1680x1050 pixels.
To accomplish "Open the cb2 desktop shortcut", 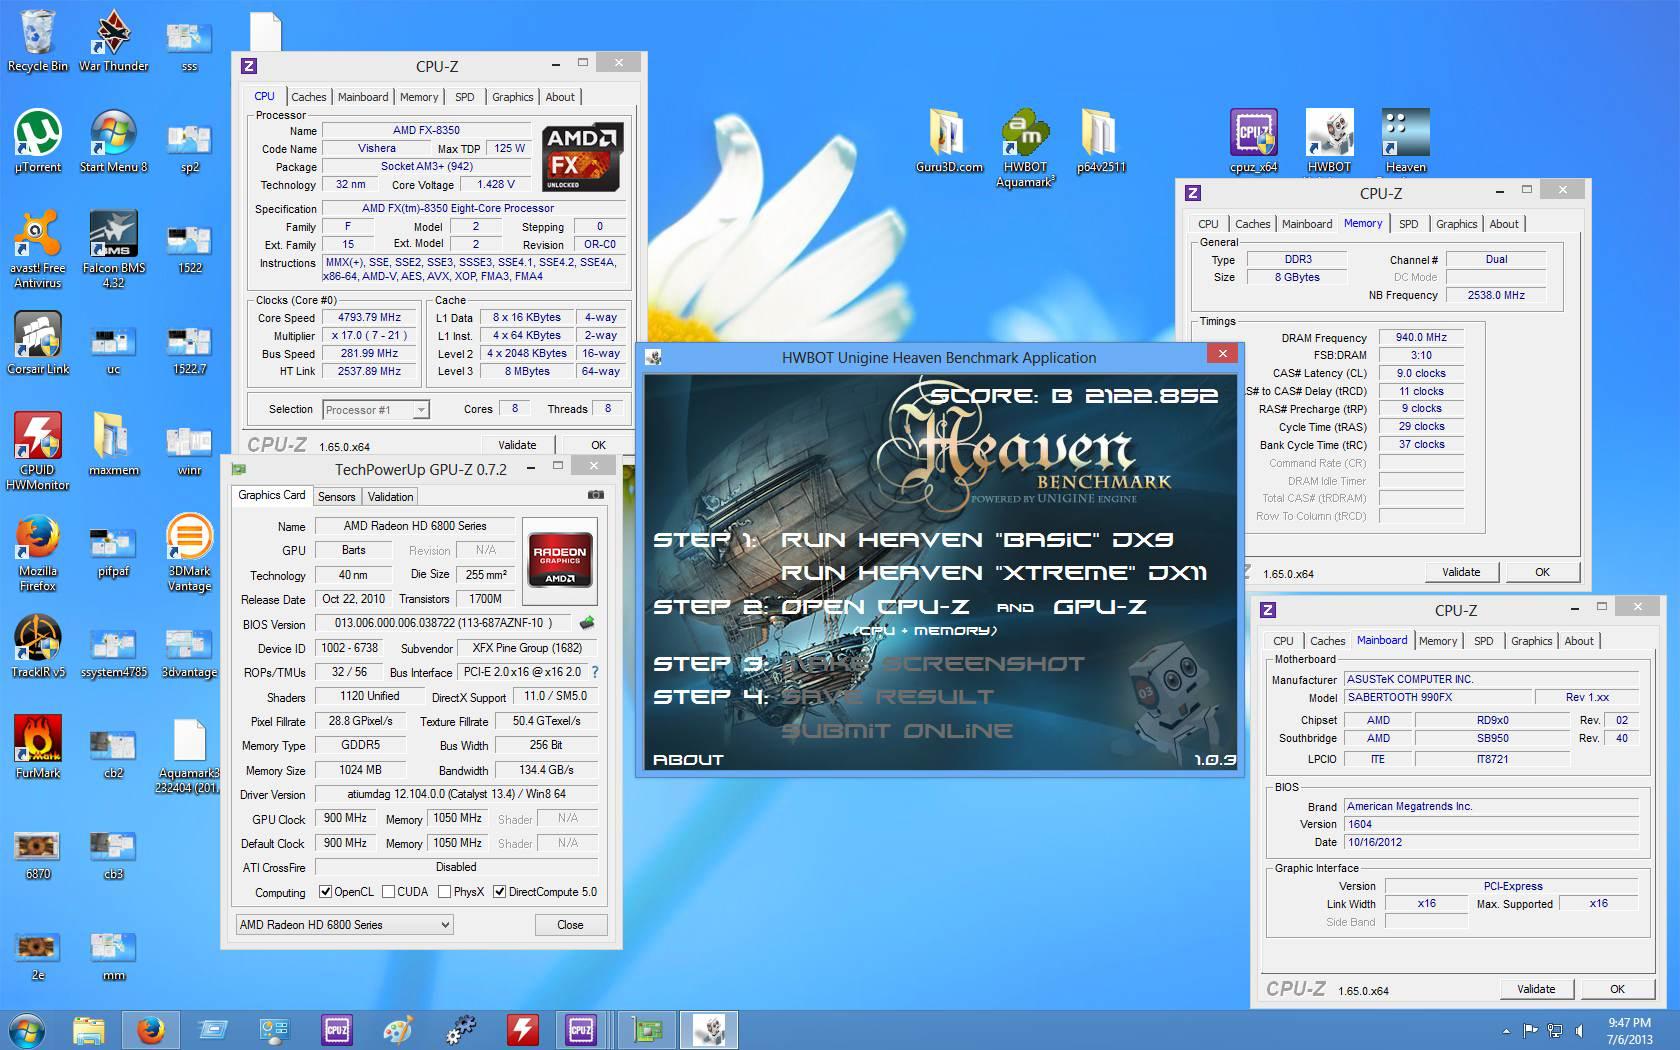I will (113, 754).
